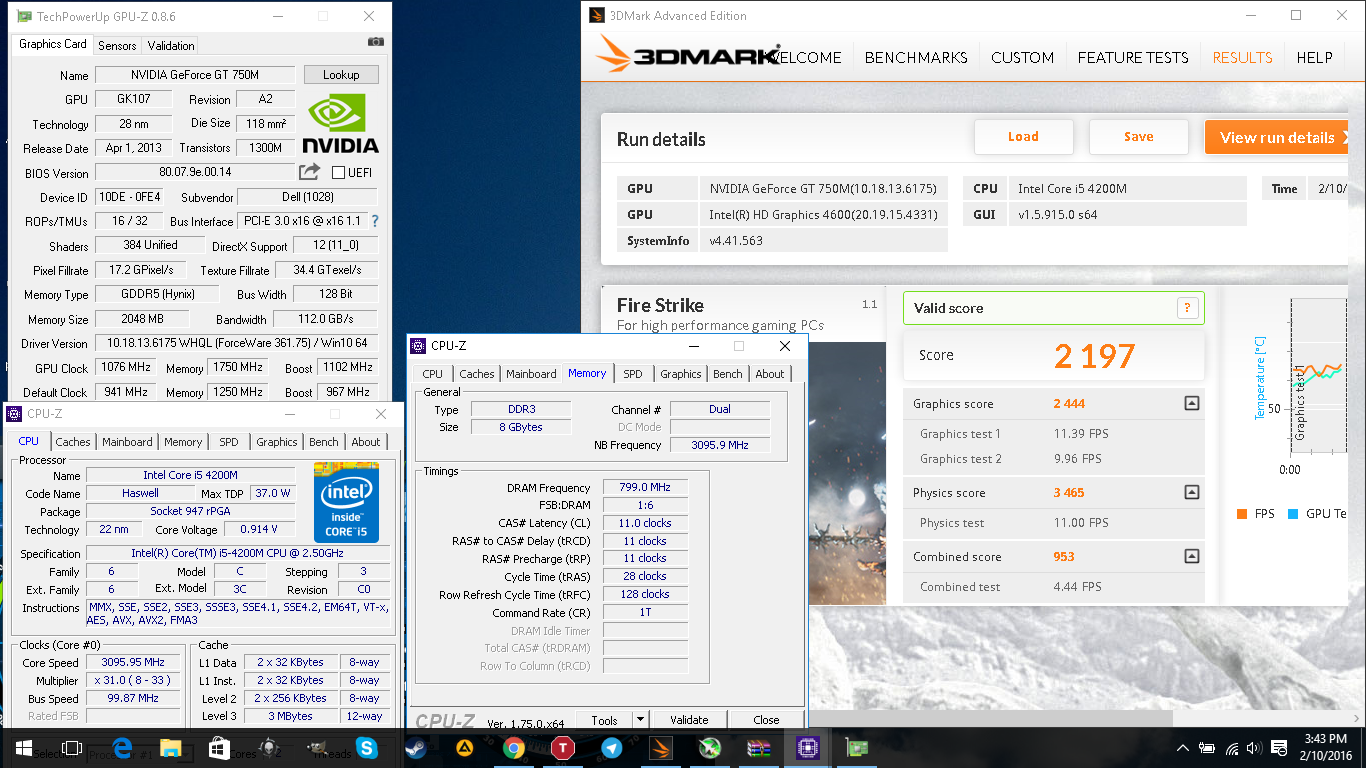1366x768 pixels.
Task: Open the FEATURE TESTS section in 3DMark
Action: coord(1133,57)
